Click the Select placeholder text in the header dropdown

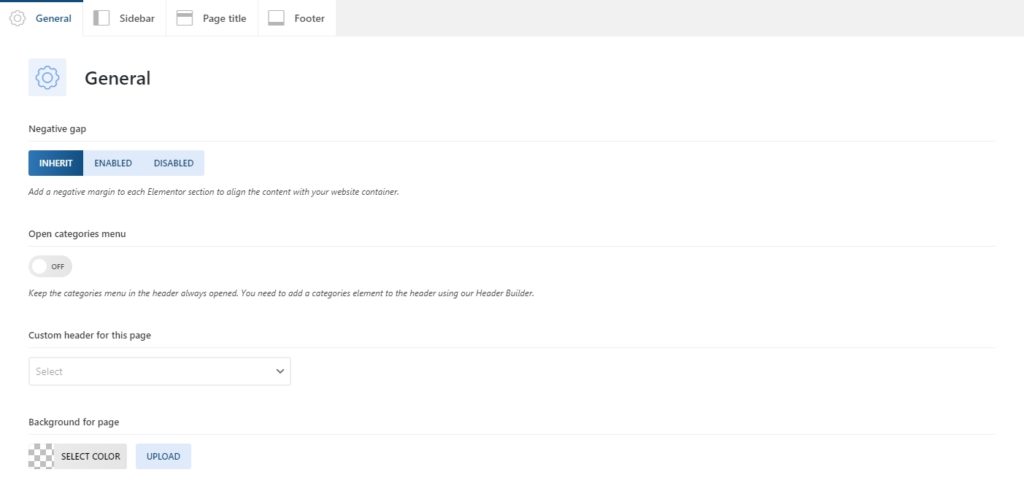click(x=49, y=371)
